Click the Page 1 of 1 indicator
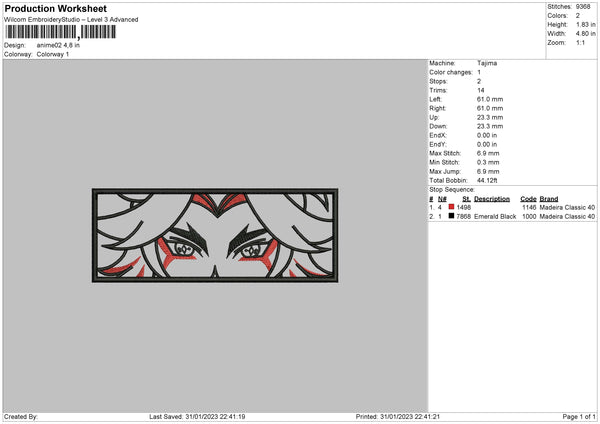This screenshot has width=600, height=424. click(579, 417)
